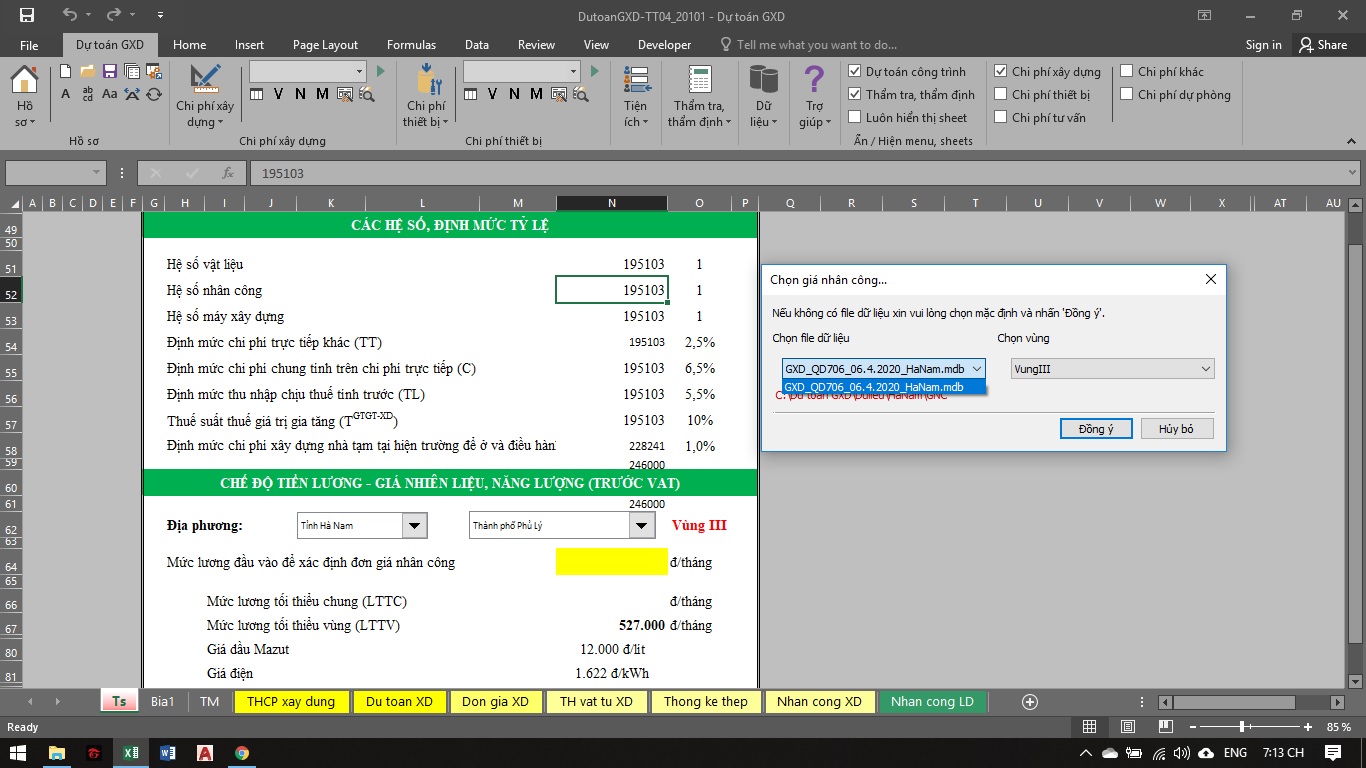Click the zoom in plus button
The height and width of the screenshot is (768, 1366).
[x=1308, y=727]
